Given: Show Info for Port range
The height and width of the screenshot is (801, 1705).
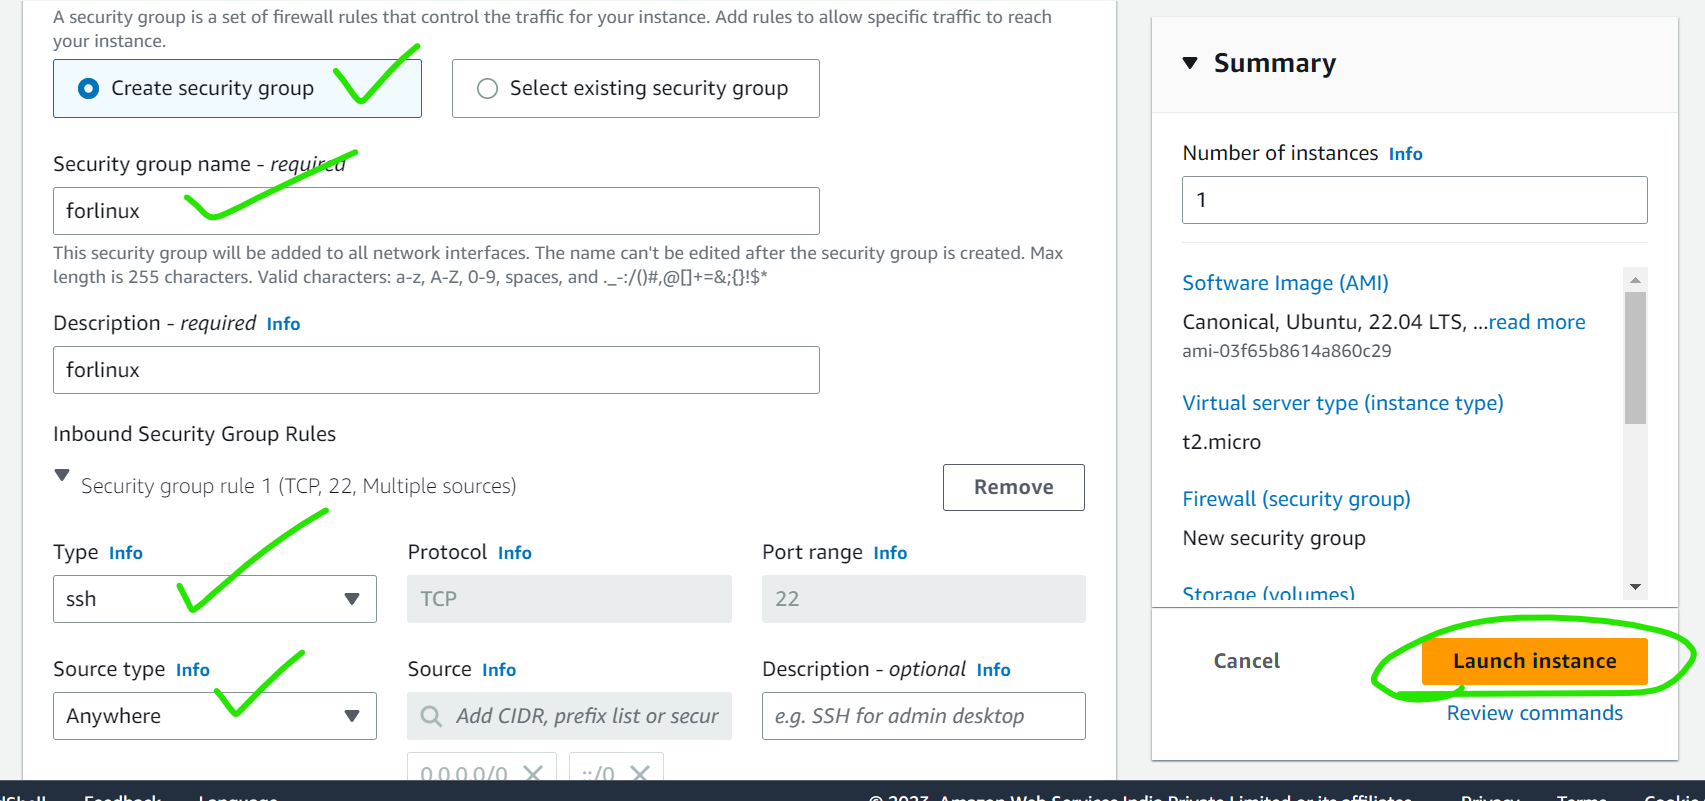Looking at the screenshot, I should click(890, 553).
